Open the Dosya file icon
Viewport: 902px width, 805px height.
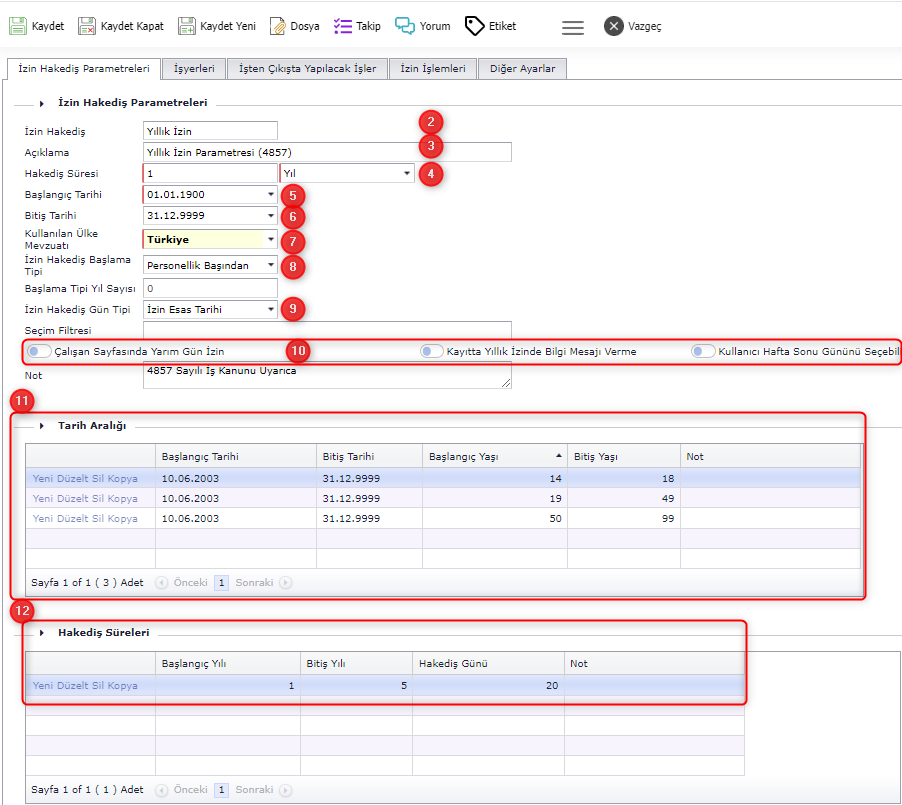click(x=277, y=26)
